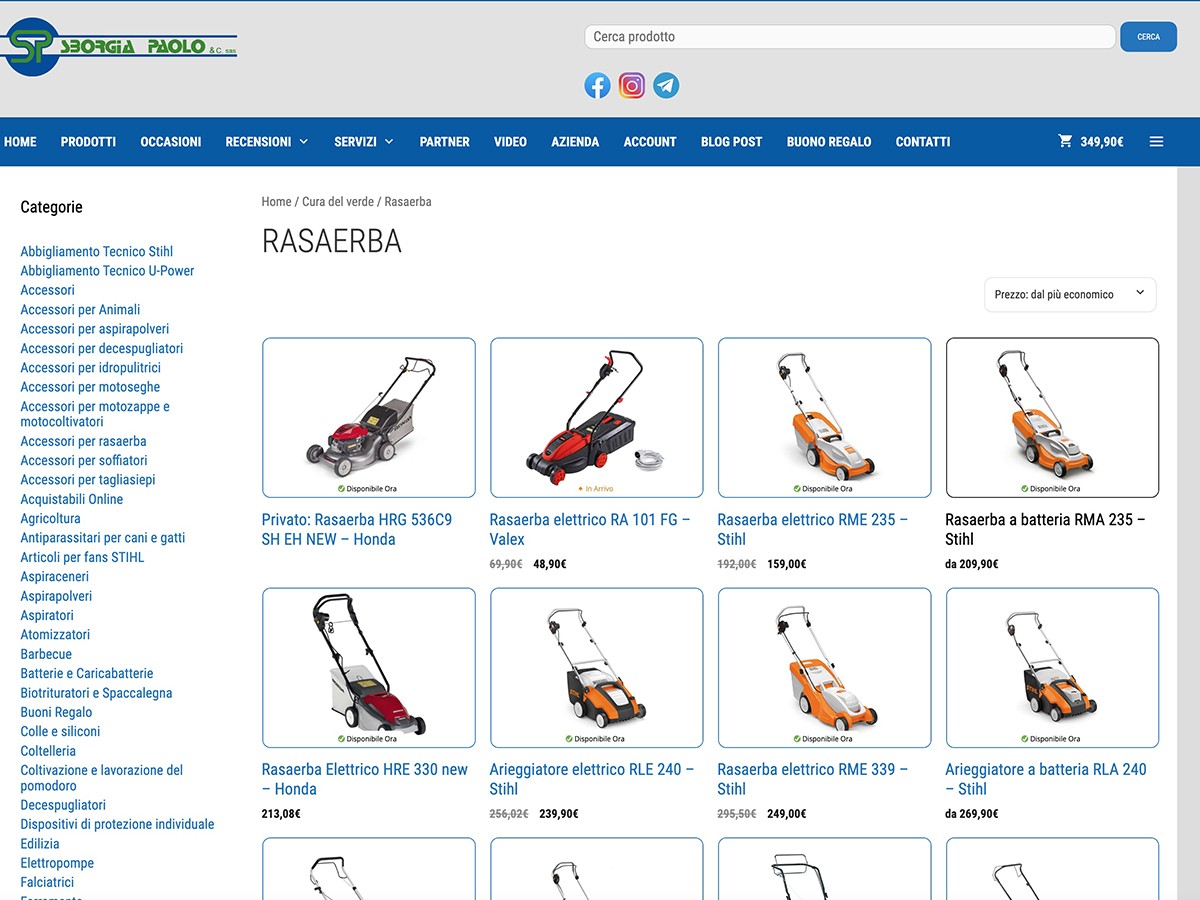Open Arieggiatore elettrico RLE 240 Stihl link
Viewport: 1200px width, 900px height.
[x=592, y=779]
